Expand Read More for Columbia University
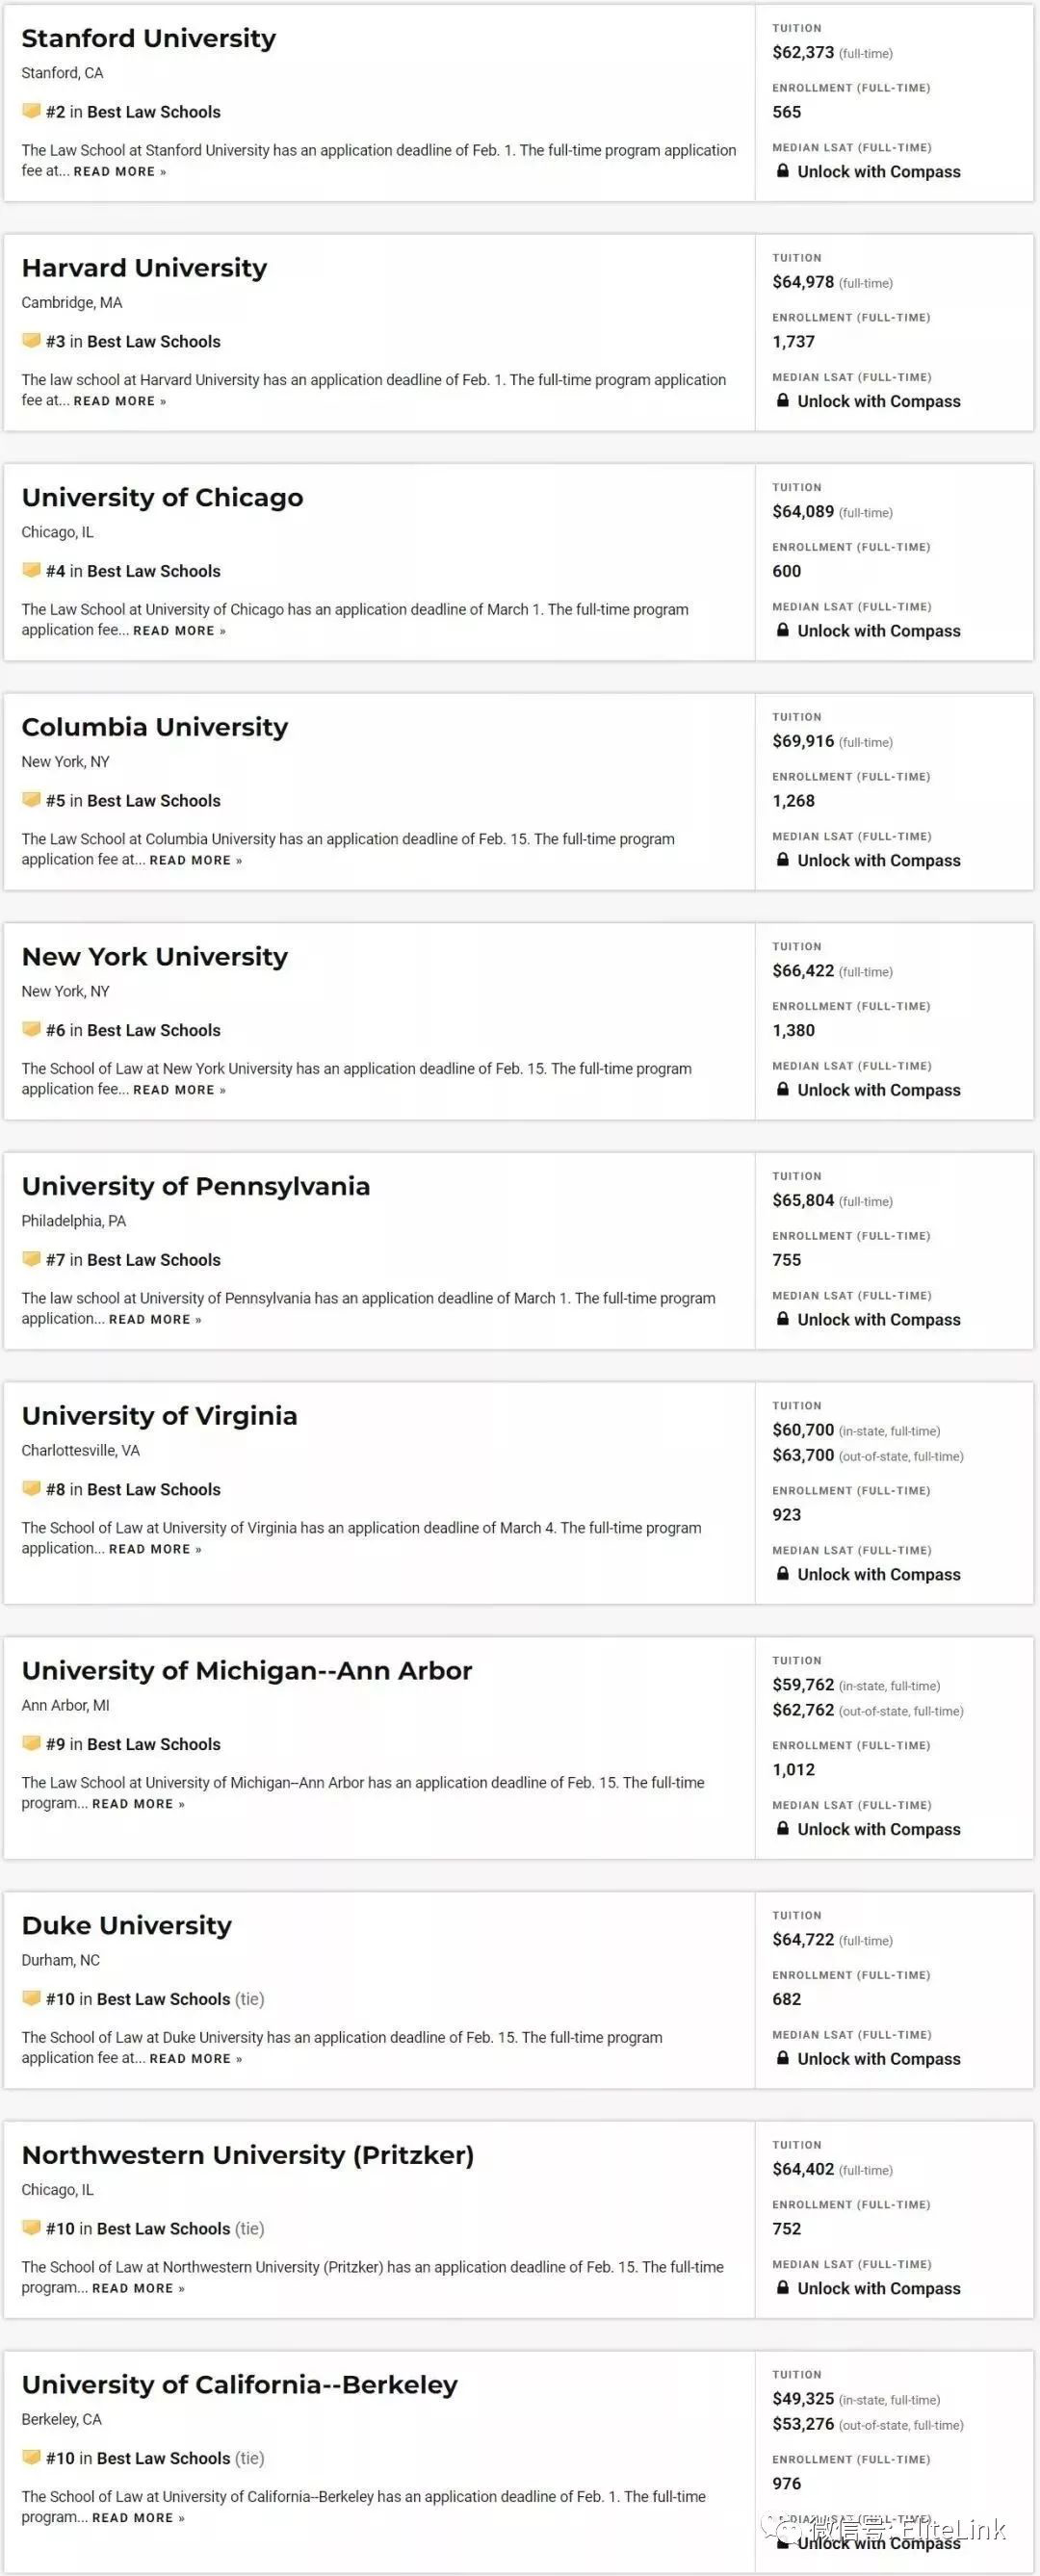This screenshot has width=1040, height=2576. (x=196, y=860)
